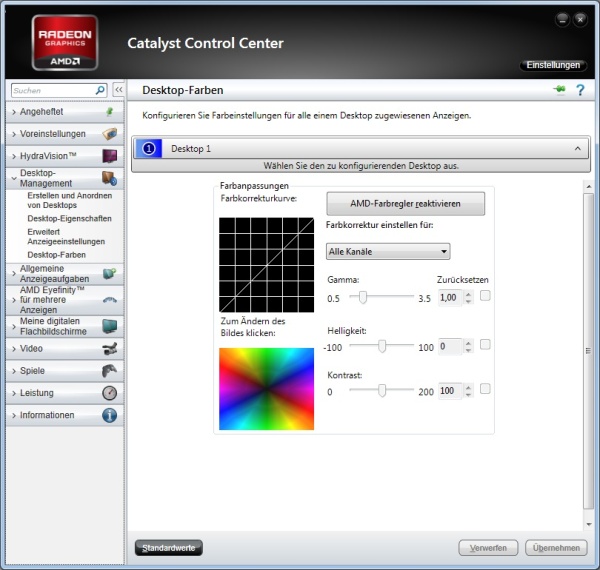Expand the Angeheftet section arrow
The height and width of the screenshot is (570, 600).
point(14,112)
